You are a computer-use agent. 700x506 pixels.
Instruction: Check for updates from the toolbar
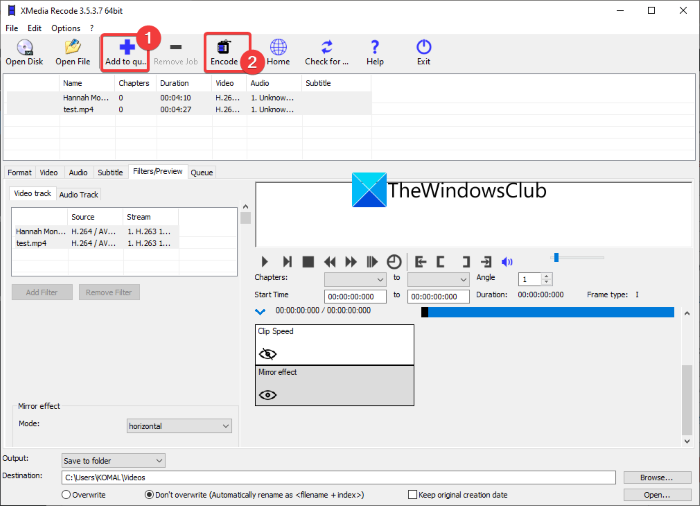point(327,52)
